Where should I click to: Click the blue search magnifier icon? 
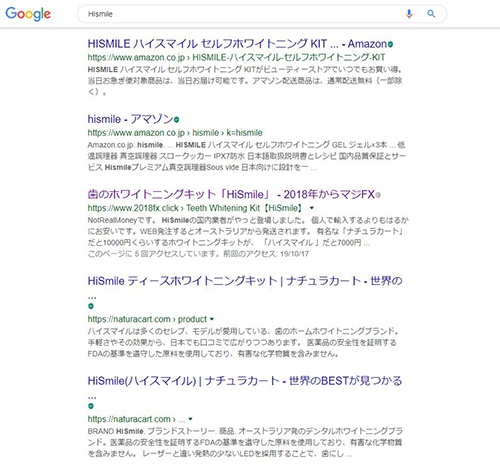click(x=431, y=14)
